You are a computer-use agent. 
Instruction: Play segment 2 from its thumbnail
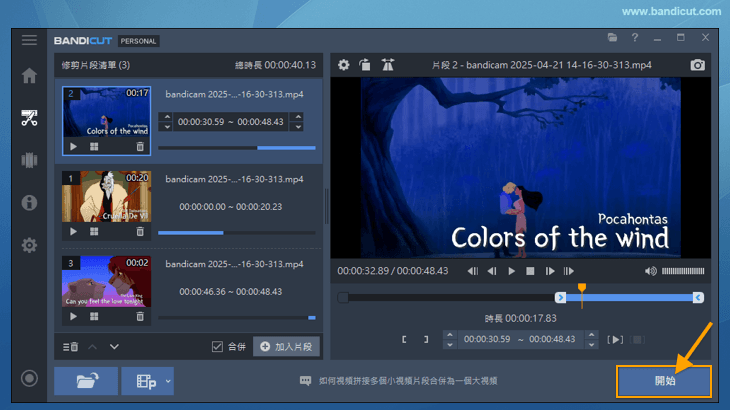pyautogui.click(x=73, y=147)
